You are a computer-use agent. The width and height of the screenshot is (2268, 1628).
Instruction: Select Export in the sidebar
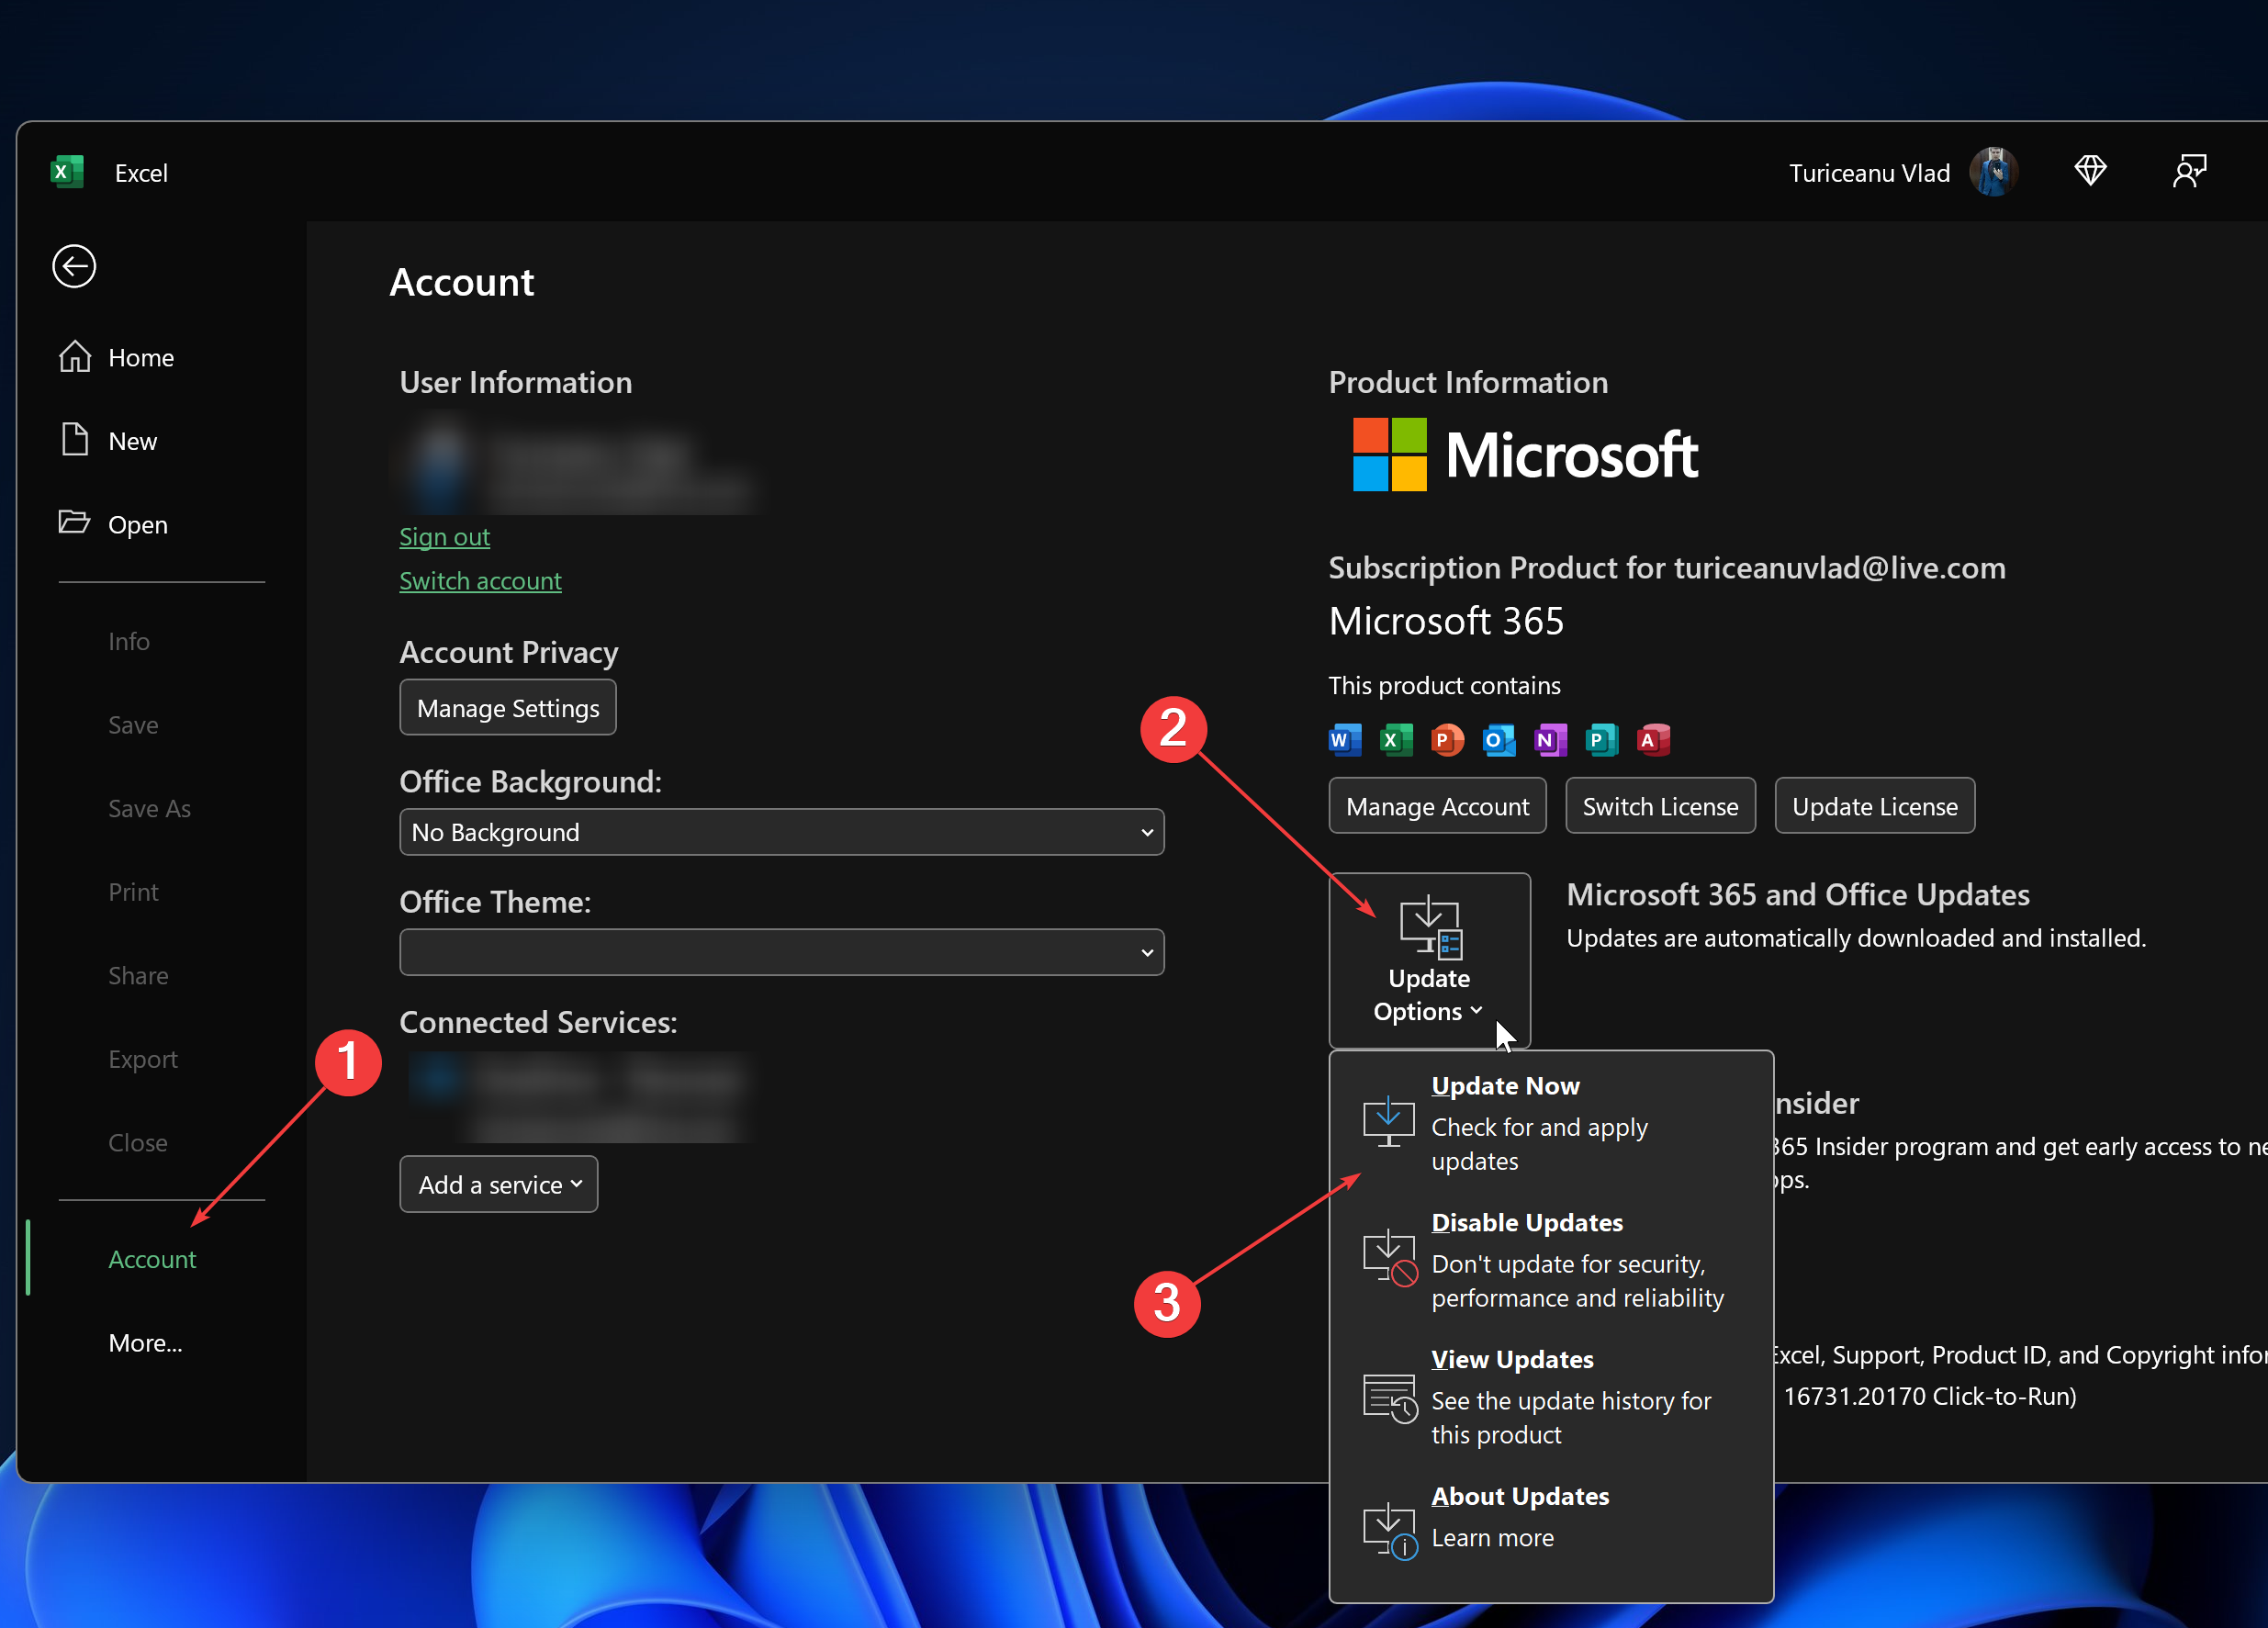143,1059
